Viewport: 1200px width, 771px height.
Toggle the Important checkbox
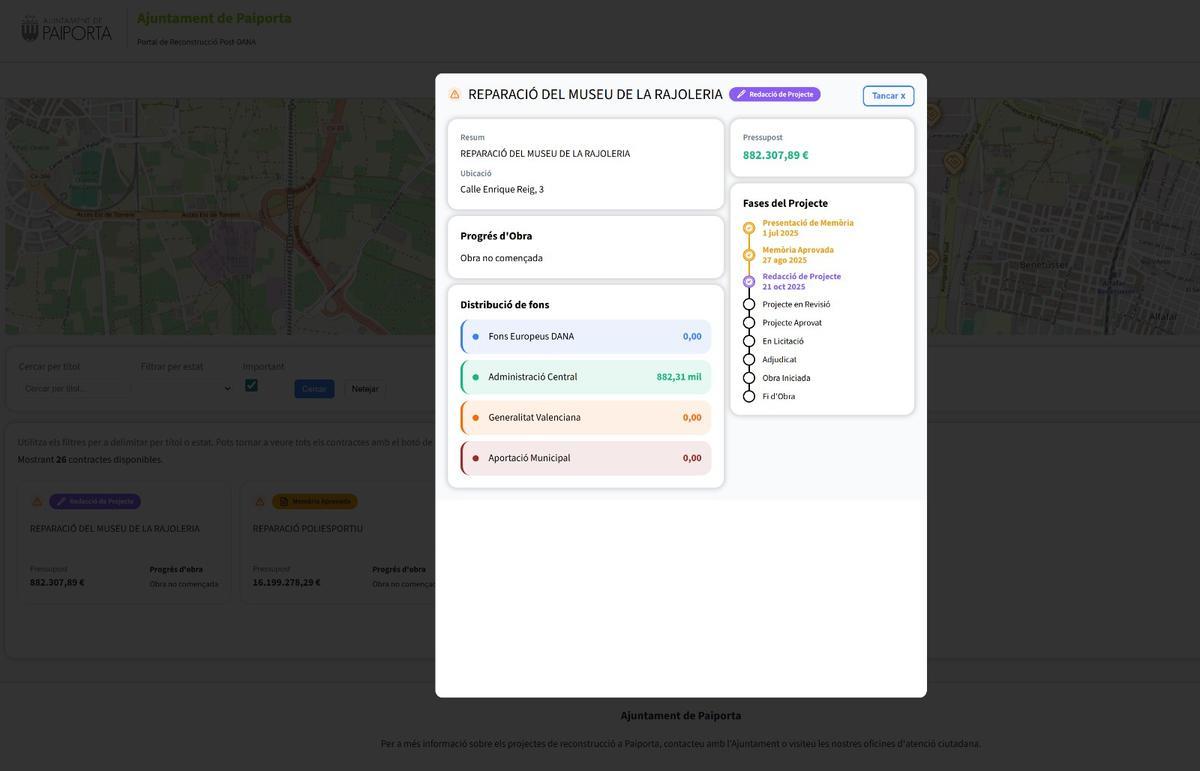(x=251, y=386)
